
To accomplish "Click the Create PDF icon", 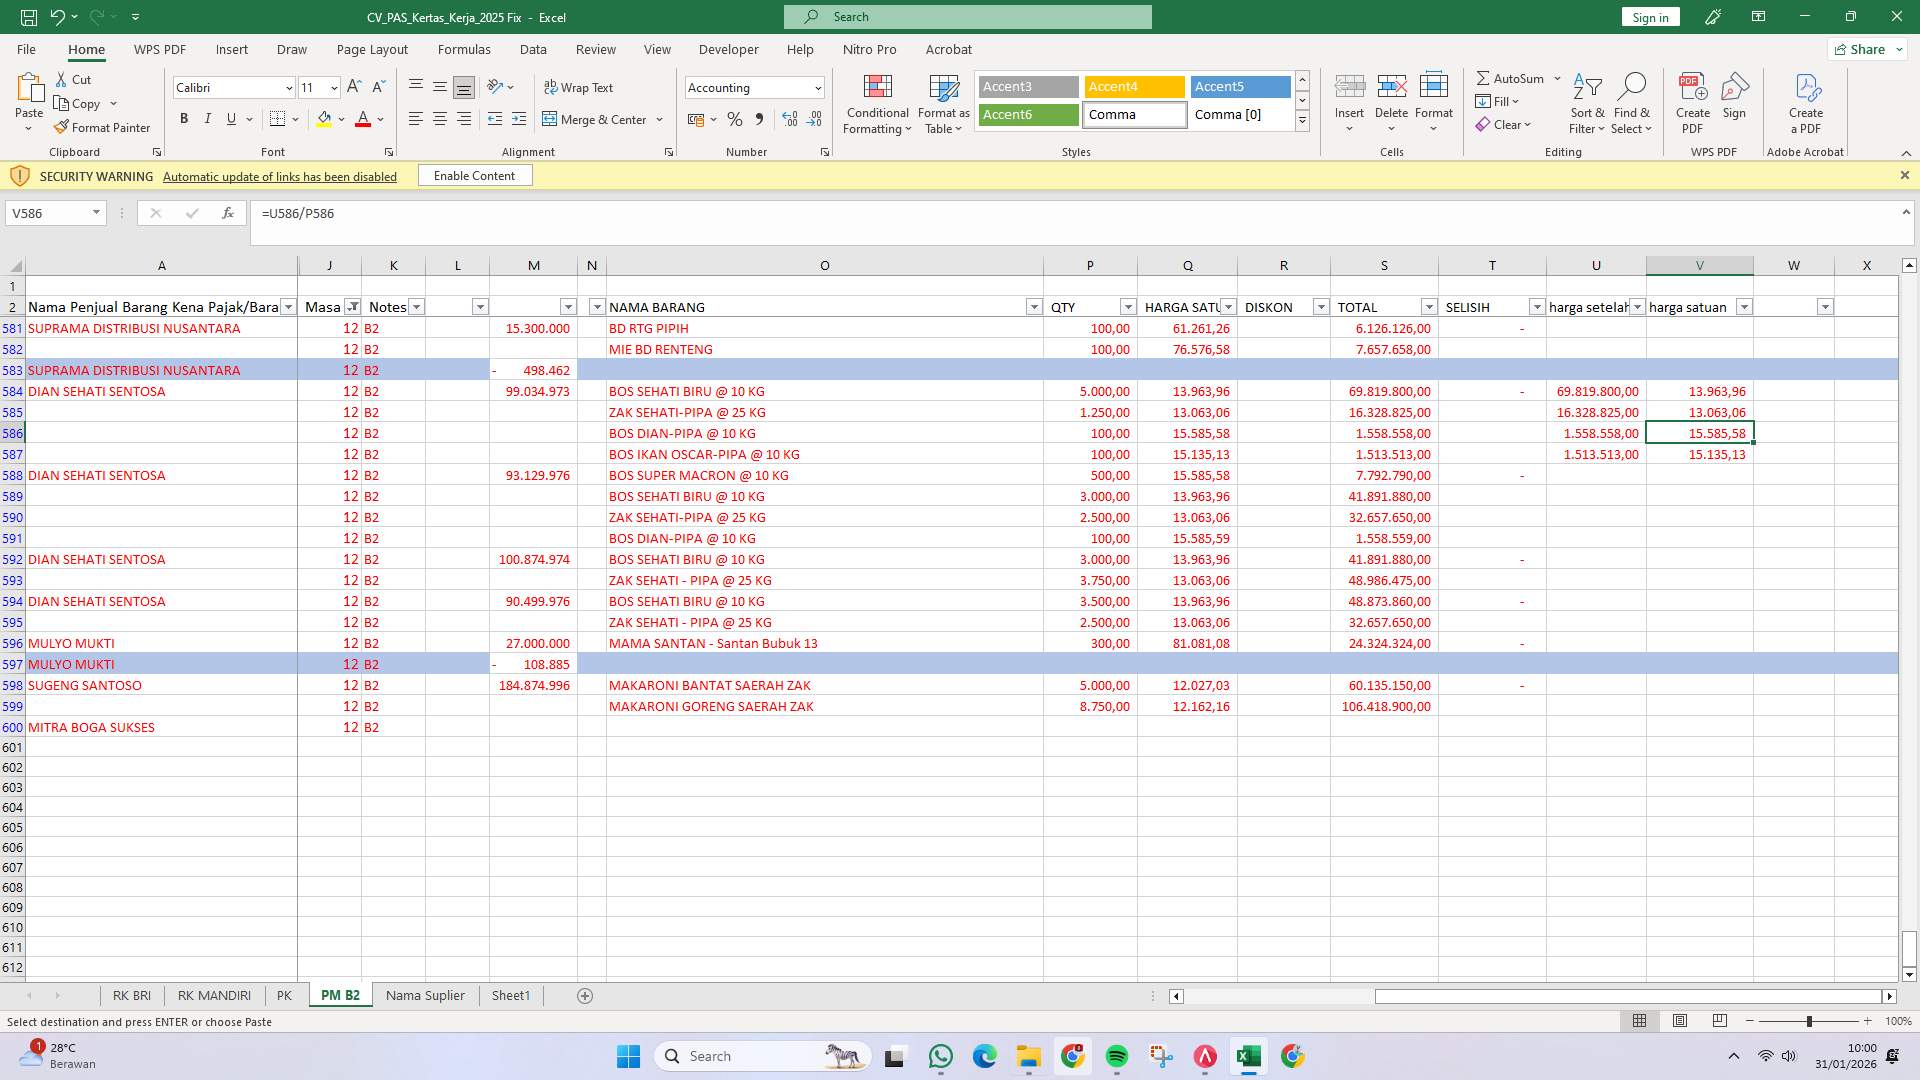I will click(1692, 95).
